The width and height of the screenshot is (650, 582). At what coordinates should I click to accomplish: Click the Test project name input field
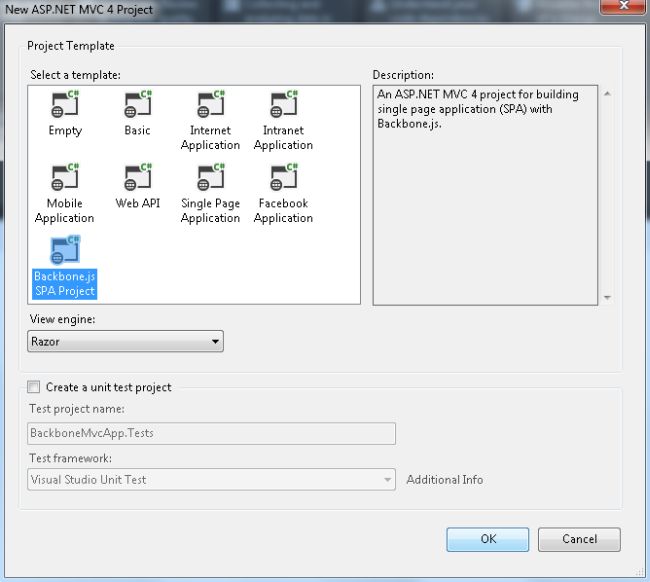211,433
